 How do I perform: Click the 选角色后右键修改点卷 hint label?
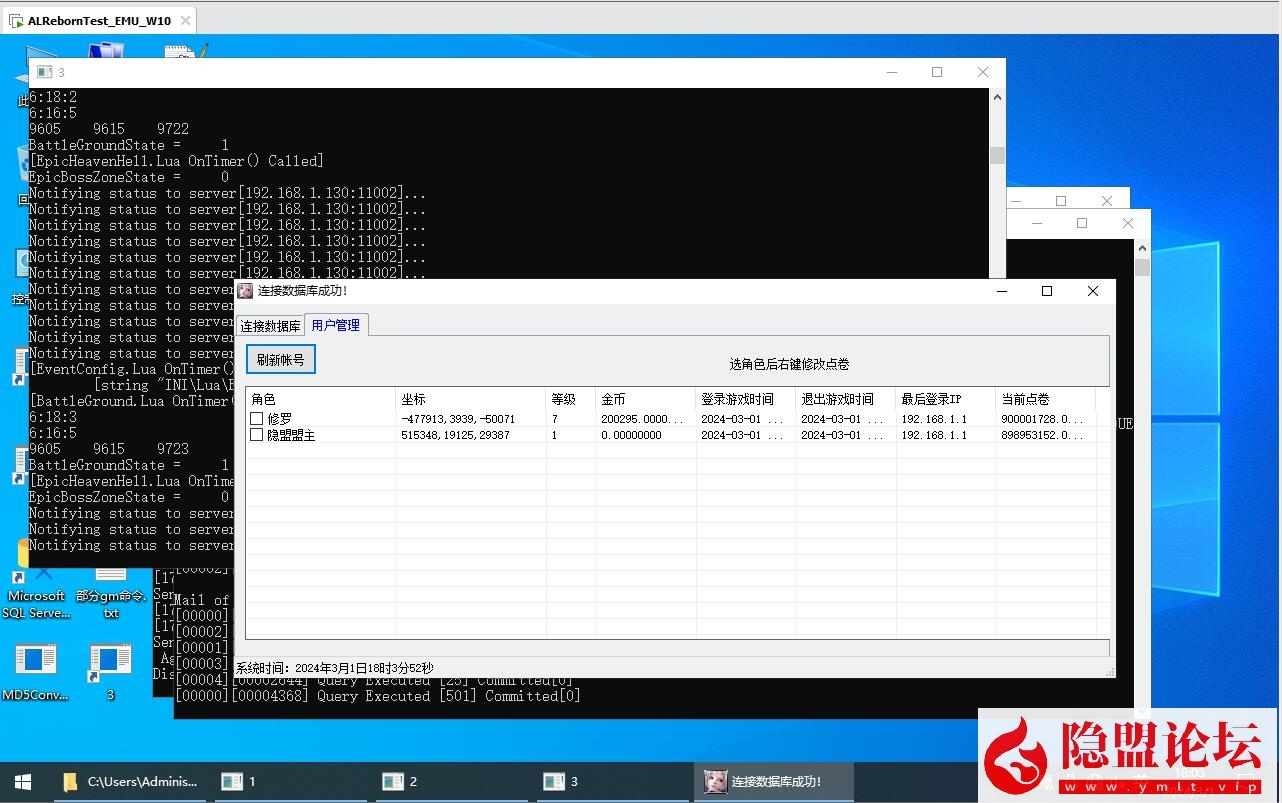(789, 364)
